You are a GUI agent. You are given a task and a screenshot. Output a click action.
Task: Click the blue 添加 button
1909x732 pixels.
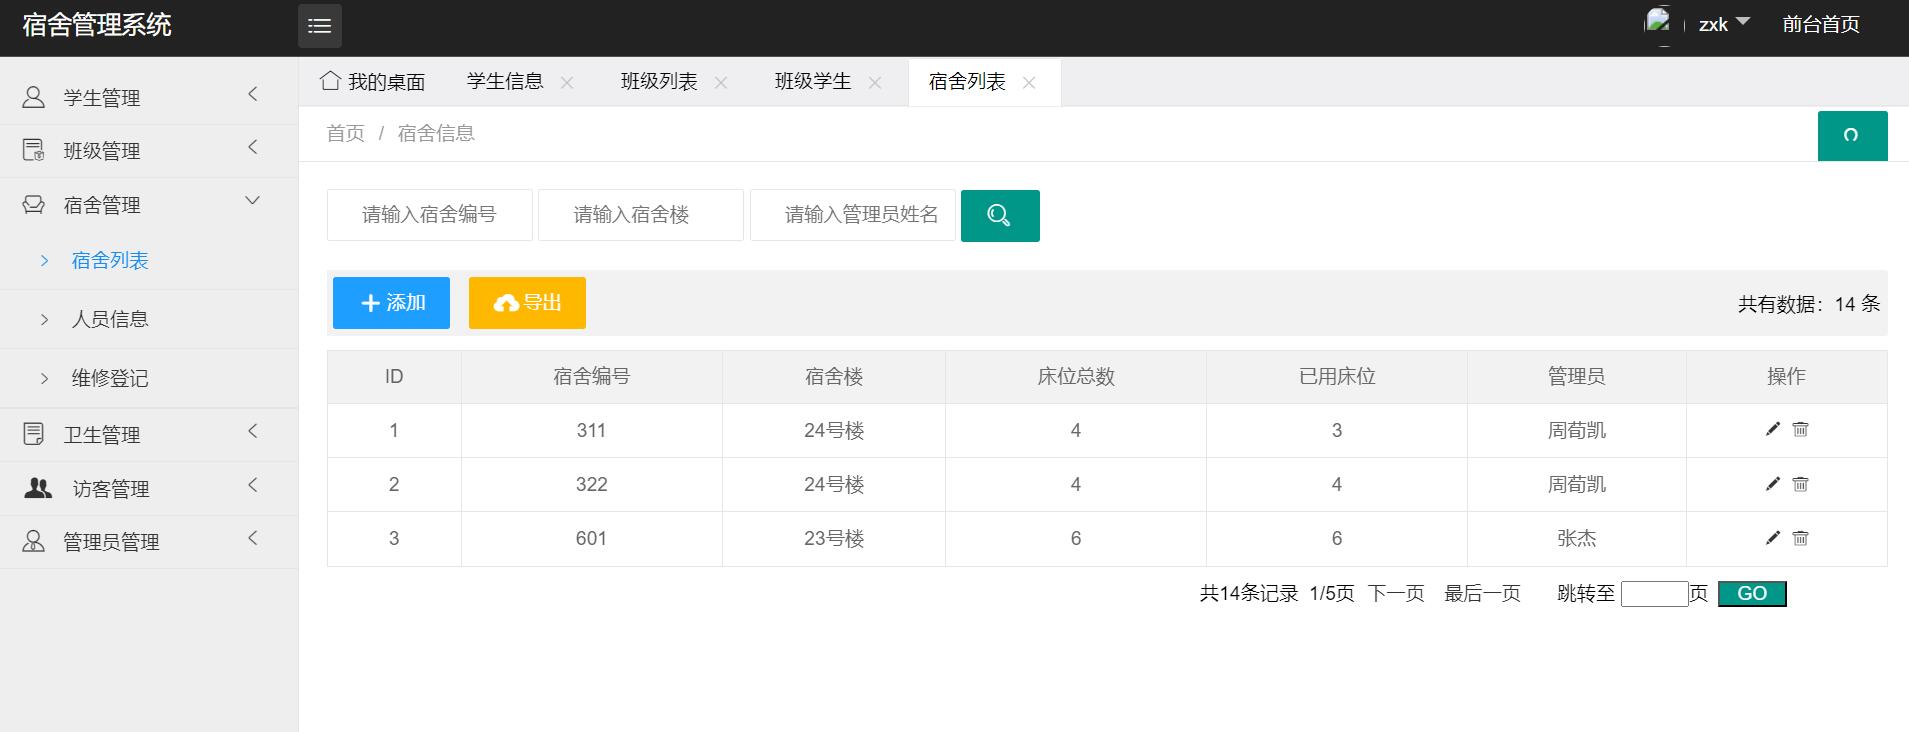(391, 303)
